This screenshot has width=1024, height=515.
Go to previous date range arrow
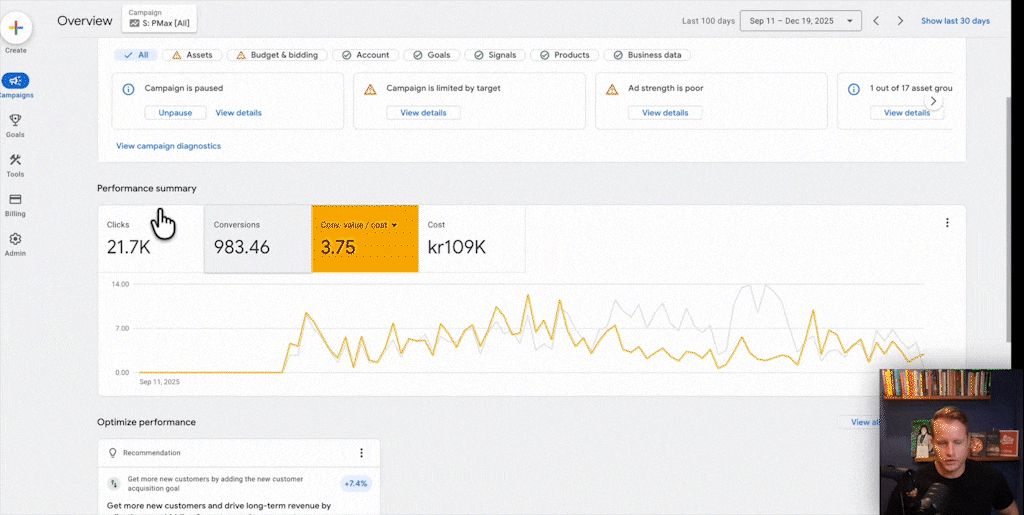pos(876,21)
